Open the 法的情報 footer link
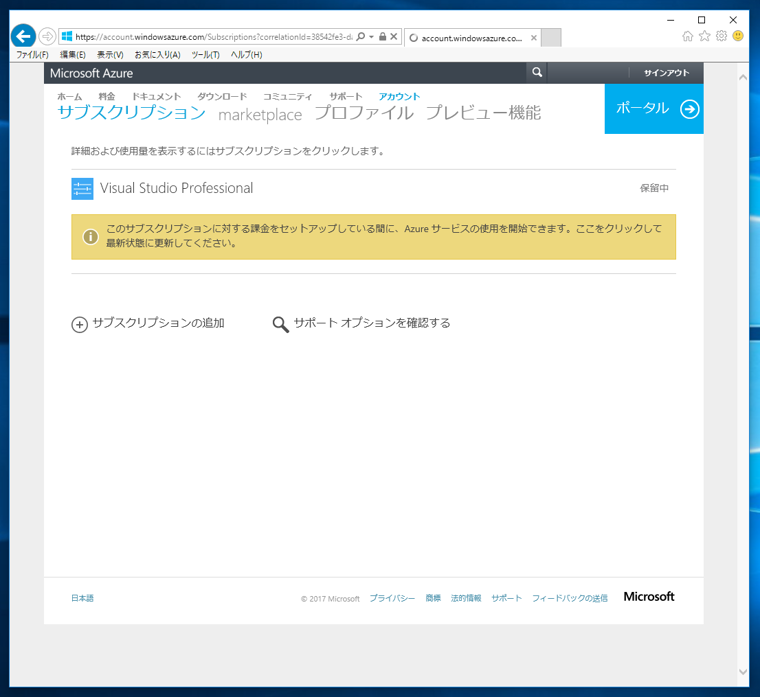 tap(466, 598)
